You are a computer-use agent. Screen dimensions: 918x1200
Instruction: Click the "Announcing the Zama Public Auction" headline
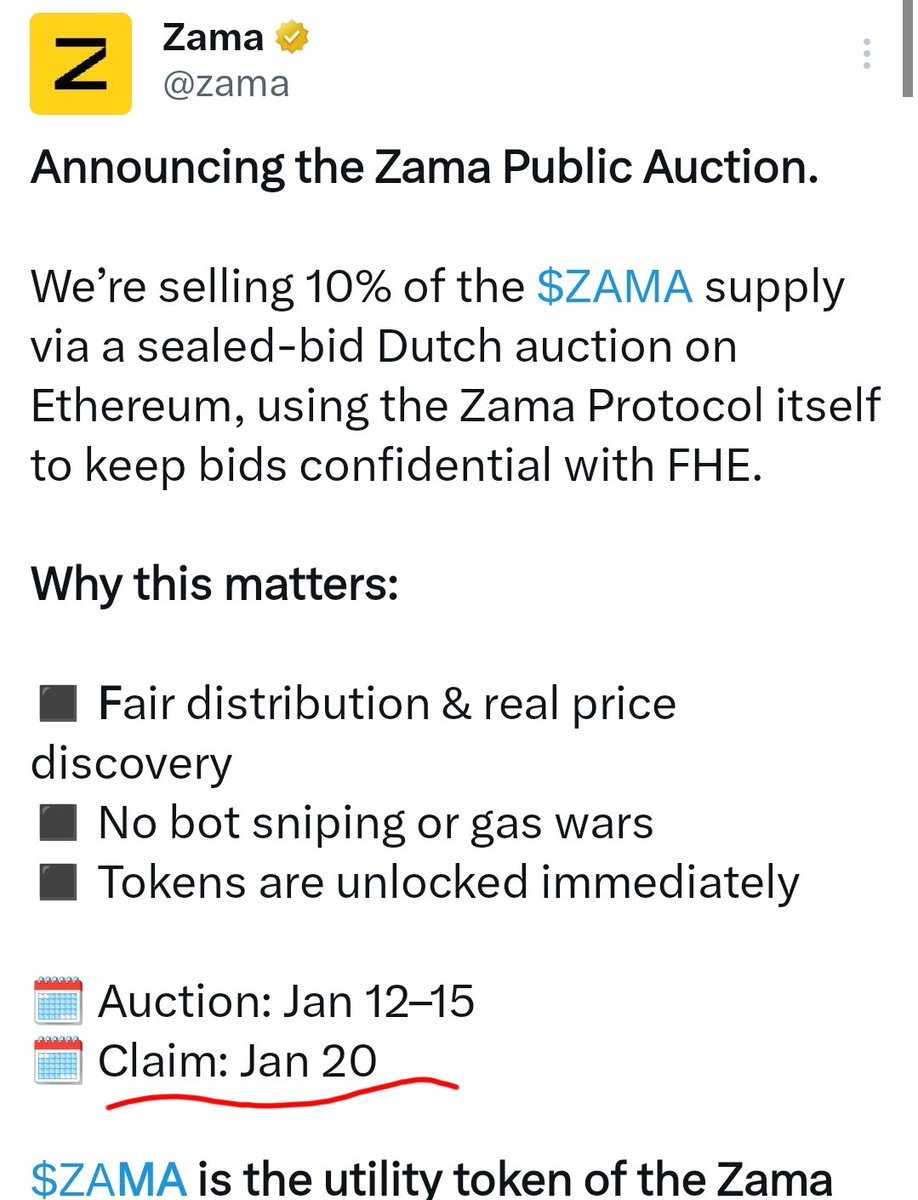pos(425,168)
